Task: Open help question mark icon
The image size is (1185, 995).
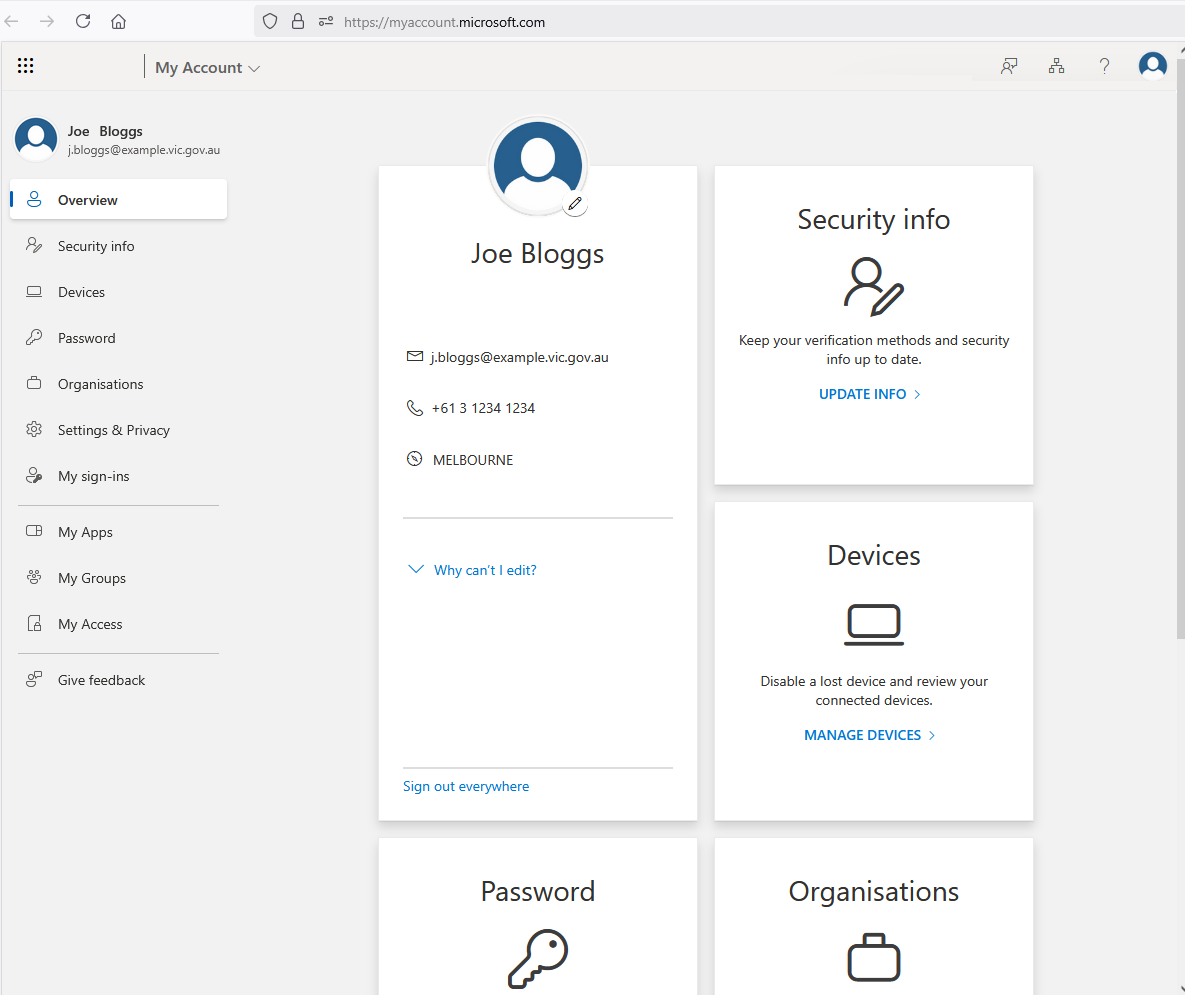Action: (1104, 66)
